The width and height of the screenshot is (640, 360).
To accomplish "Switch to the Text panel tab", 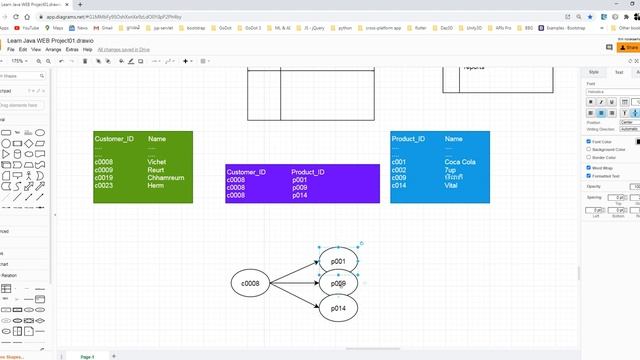I will click(x=619, y=72).
